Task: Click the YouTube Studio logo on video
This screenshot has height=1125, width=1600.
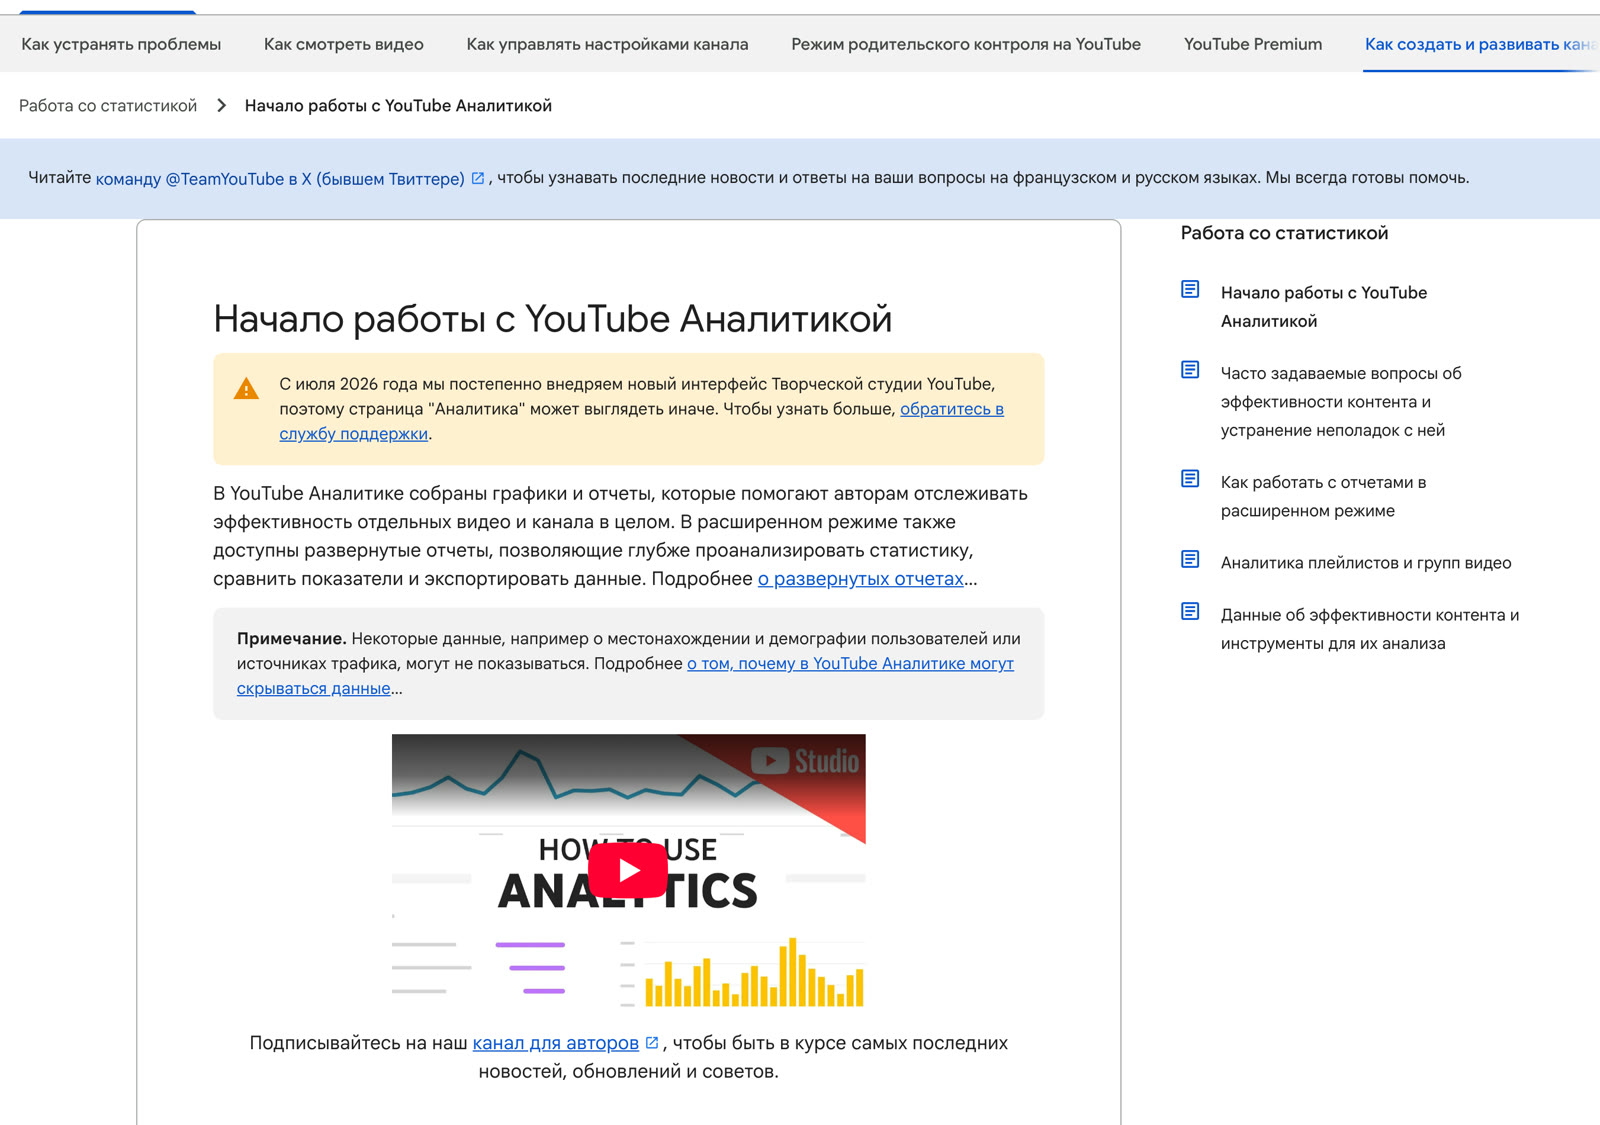Action: (x=805, y=762)
